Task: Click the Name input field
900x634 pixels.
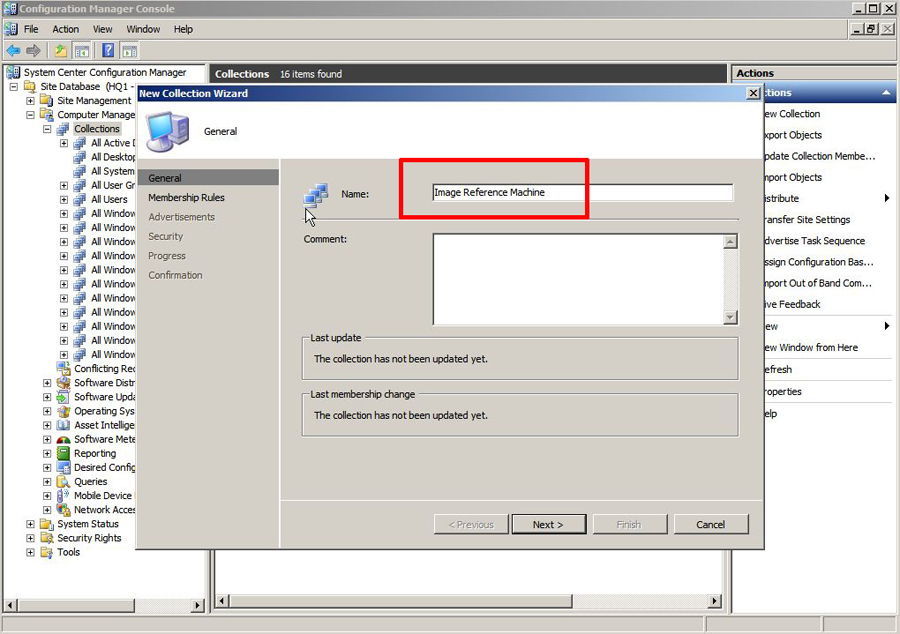Action: [x=583, y=192]
